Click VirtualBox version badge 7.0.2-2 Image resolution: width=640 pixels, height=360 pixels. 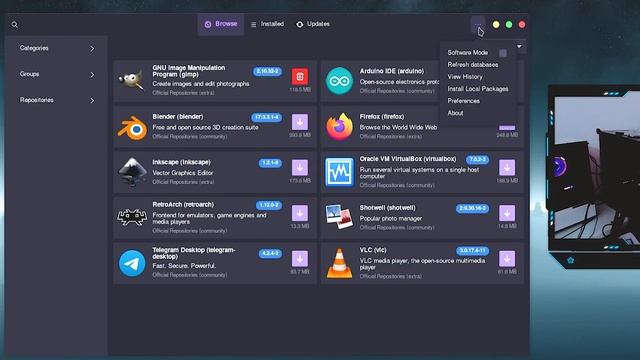[478, 159]
